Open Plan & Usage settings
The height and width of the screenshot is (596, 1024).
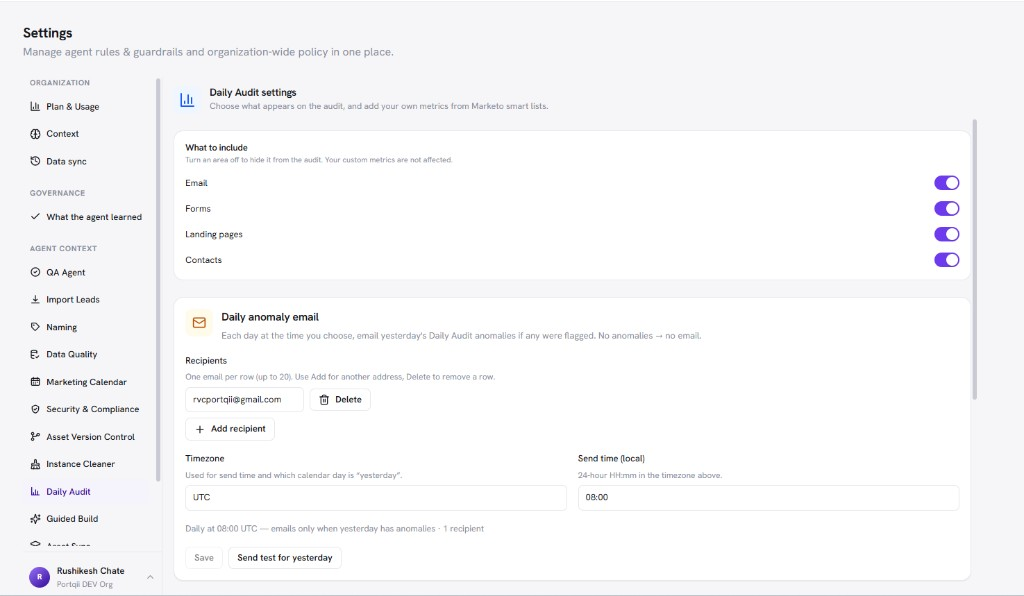point(85,106)
